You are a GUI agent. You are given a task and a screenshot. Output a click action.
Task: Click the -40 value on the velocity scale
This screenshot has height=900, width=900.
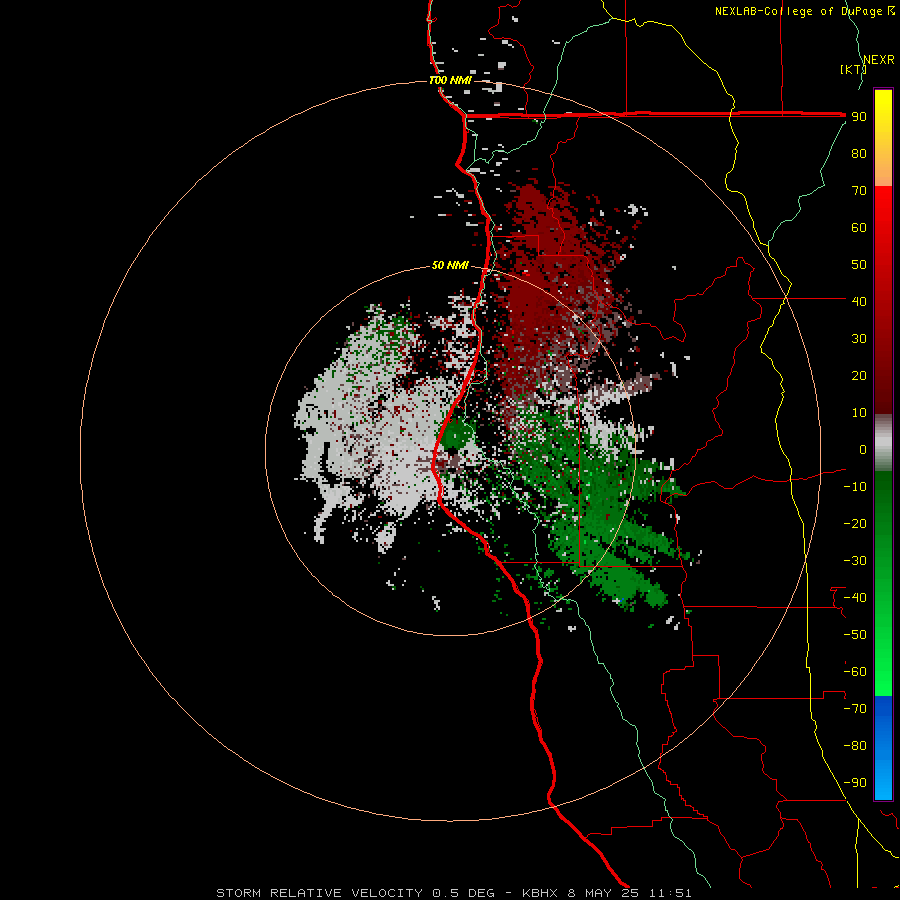pyautogui.click(x=855, y=598)
